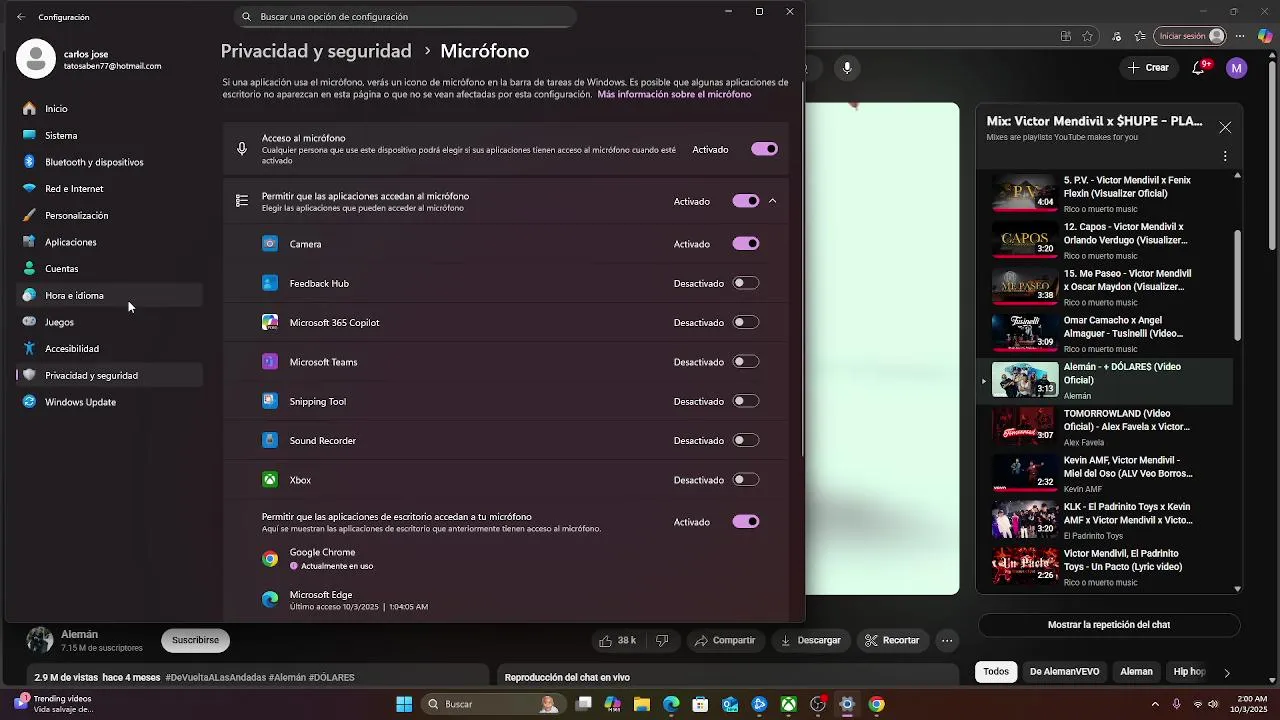
Task: Enable microphone for Microsoft Teams
Action: pyautogui.click(x=746, y=362)
